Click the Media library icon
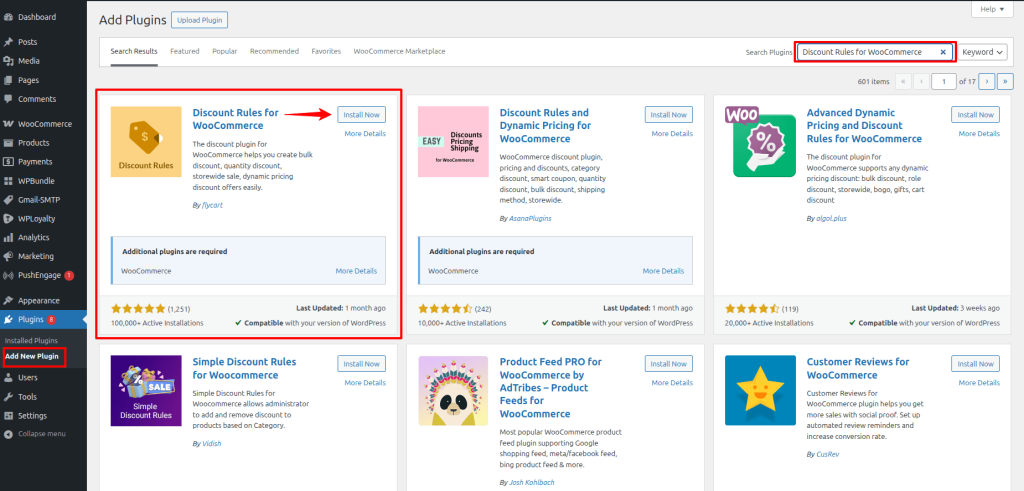Viewport: 1024px width, 491px height. tap(8, 61)
